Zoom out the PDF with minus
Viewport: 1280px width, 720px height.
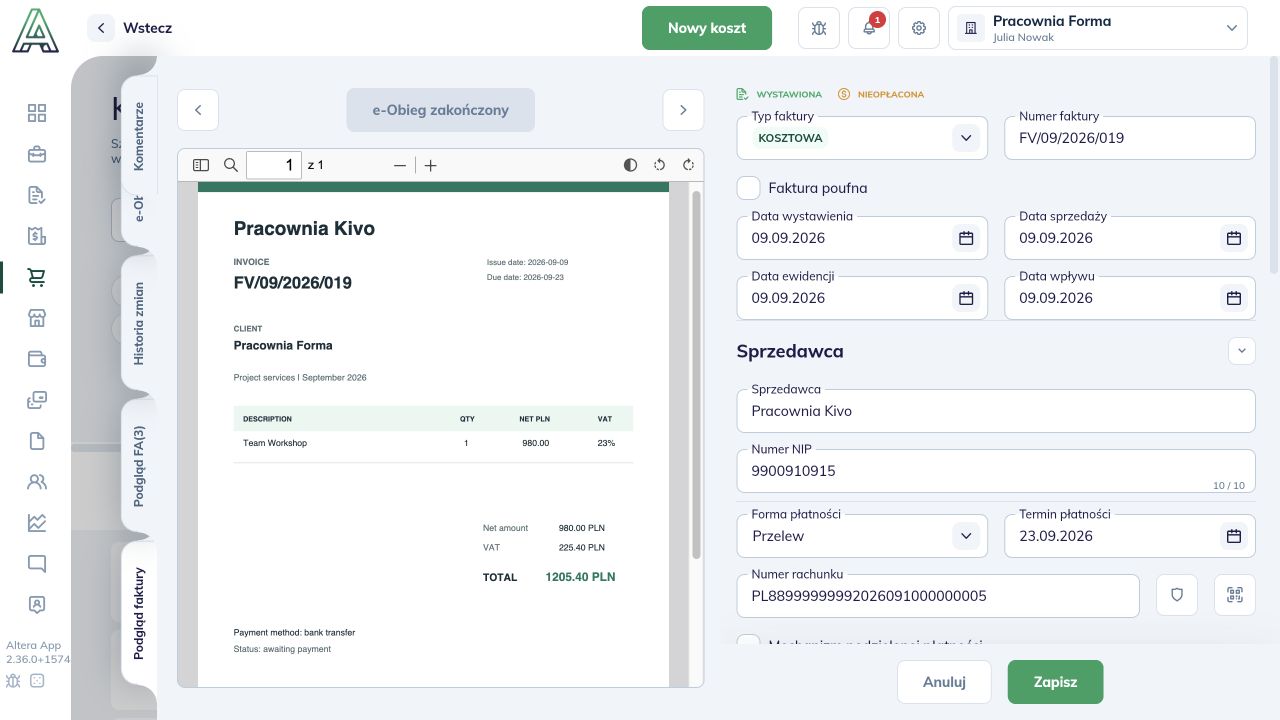pos(400,165)
